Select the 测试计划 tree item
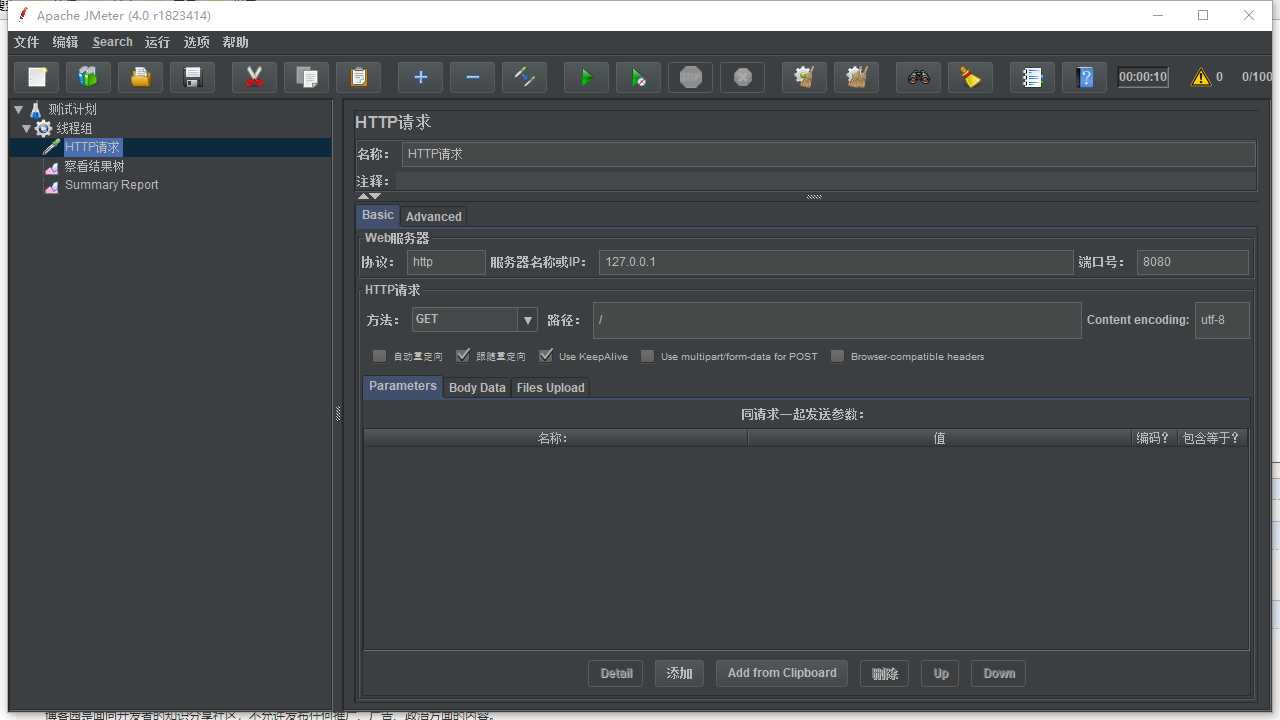 pos(72,109)
